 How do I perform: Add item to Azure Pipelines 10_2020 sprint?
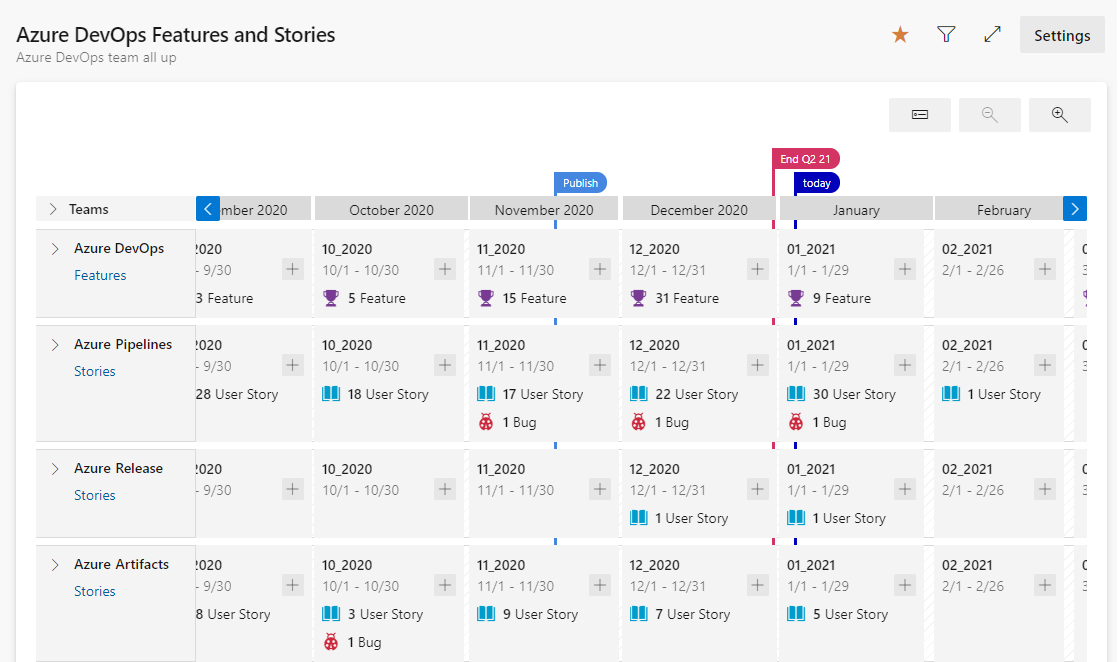(x=445, y=365)
